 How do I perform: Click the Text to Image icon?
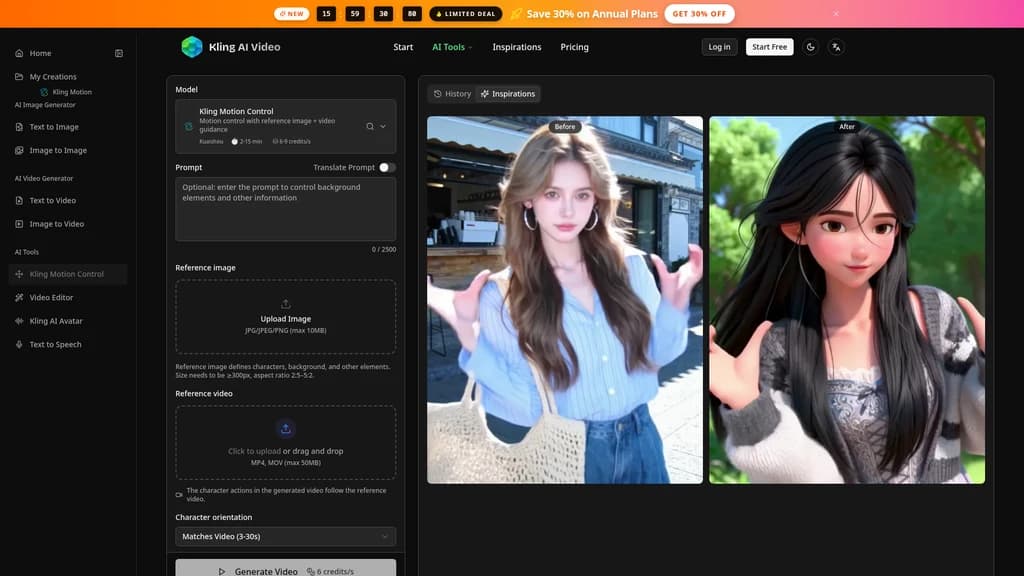19,127
